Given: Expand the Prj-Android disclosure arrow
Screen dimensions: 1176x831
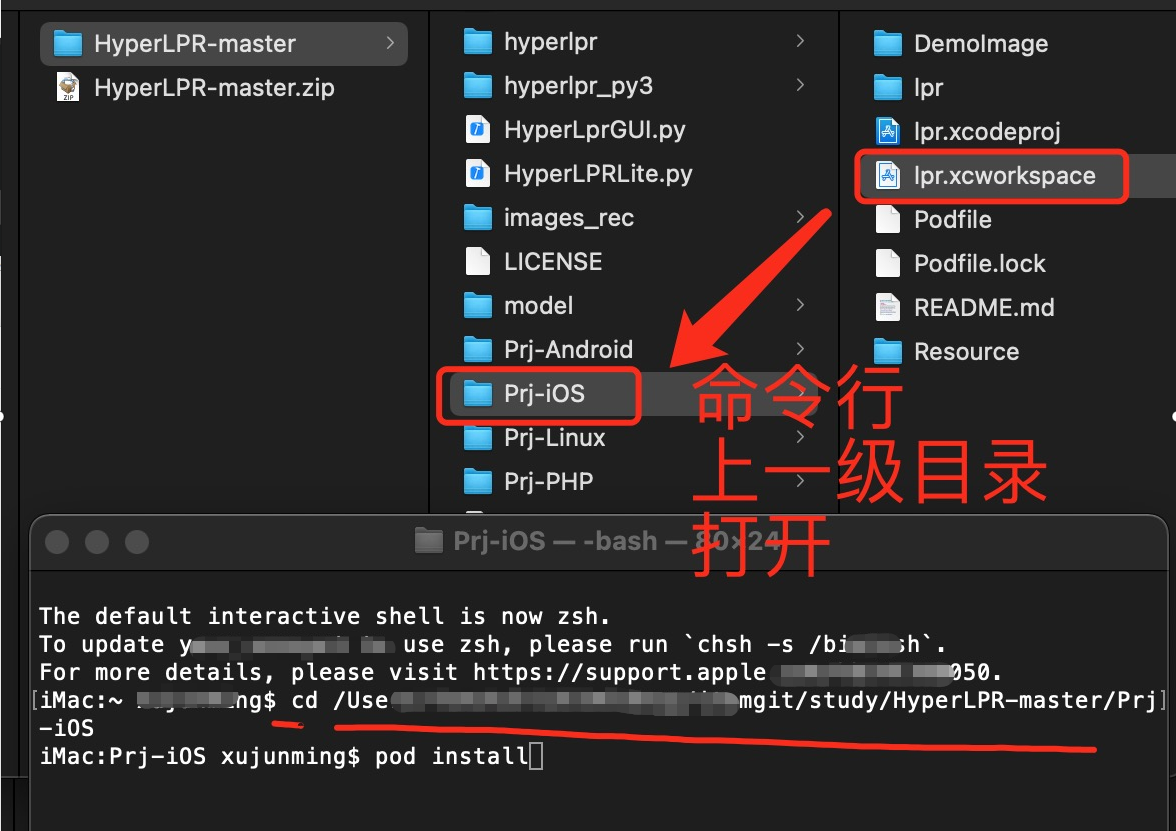Looking at the screenshot, I should pos(800,349).
